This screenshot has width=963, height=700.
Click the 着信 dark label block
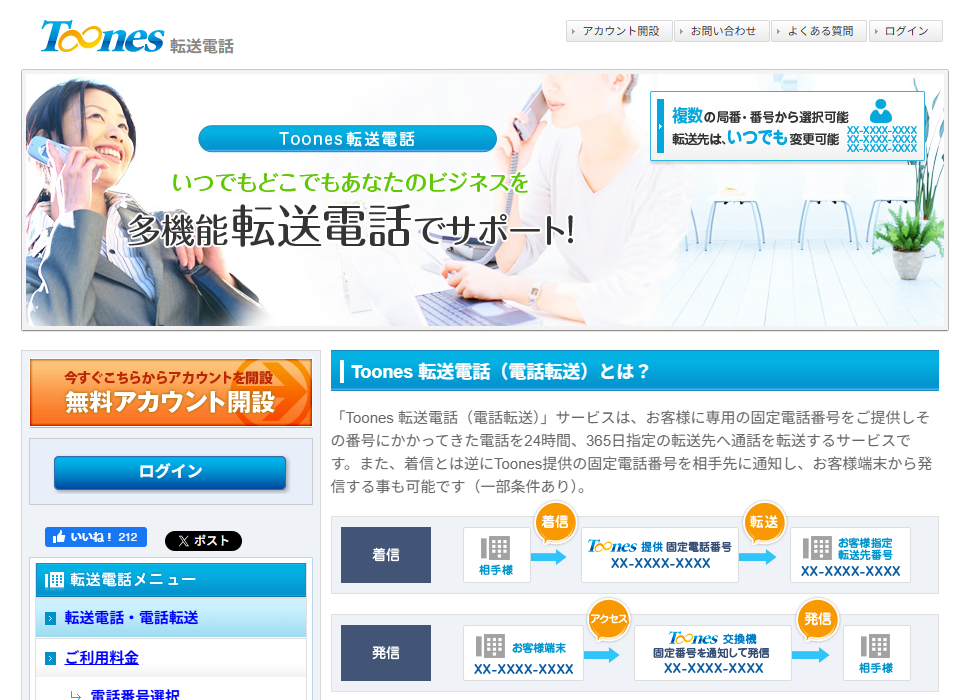click(386, 554)
